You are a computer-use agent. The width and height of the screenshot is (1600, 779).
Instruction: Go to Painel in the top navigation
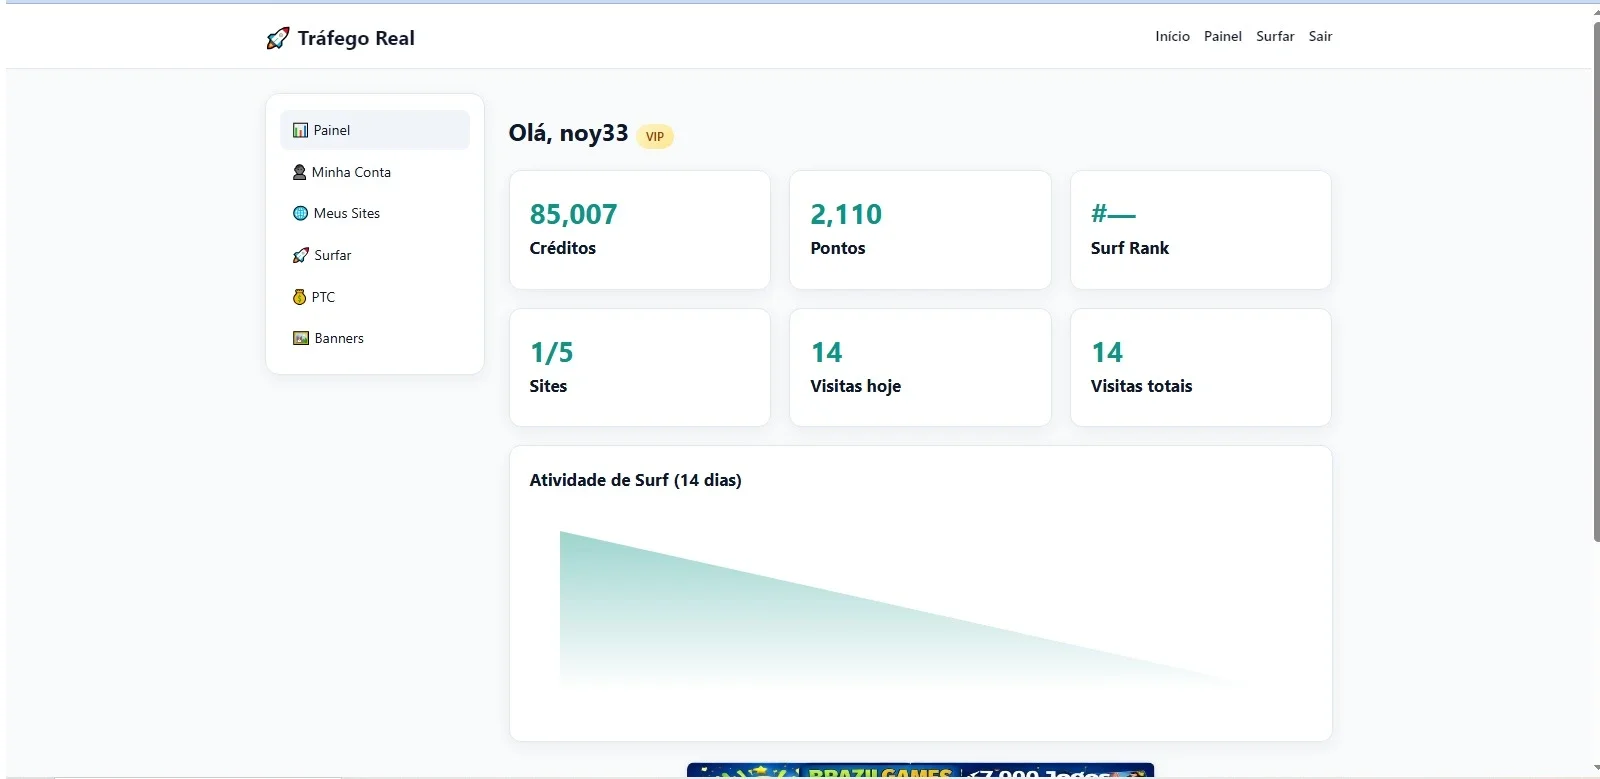tap(1222, 36)
